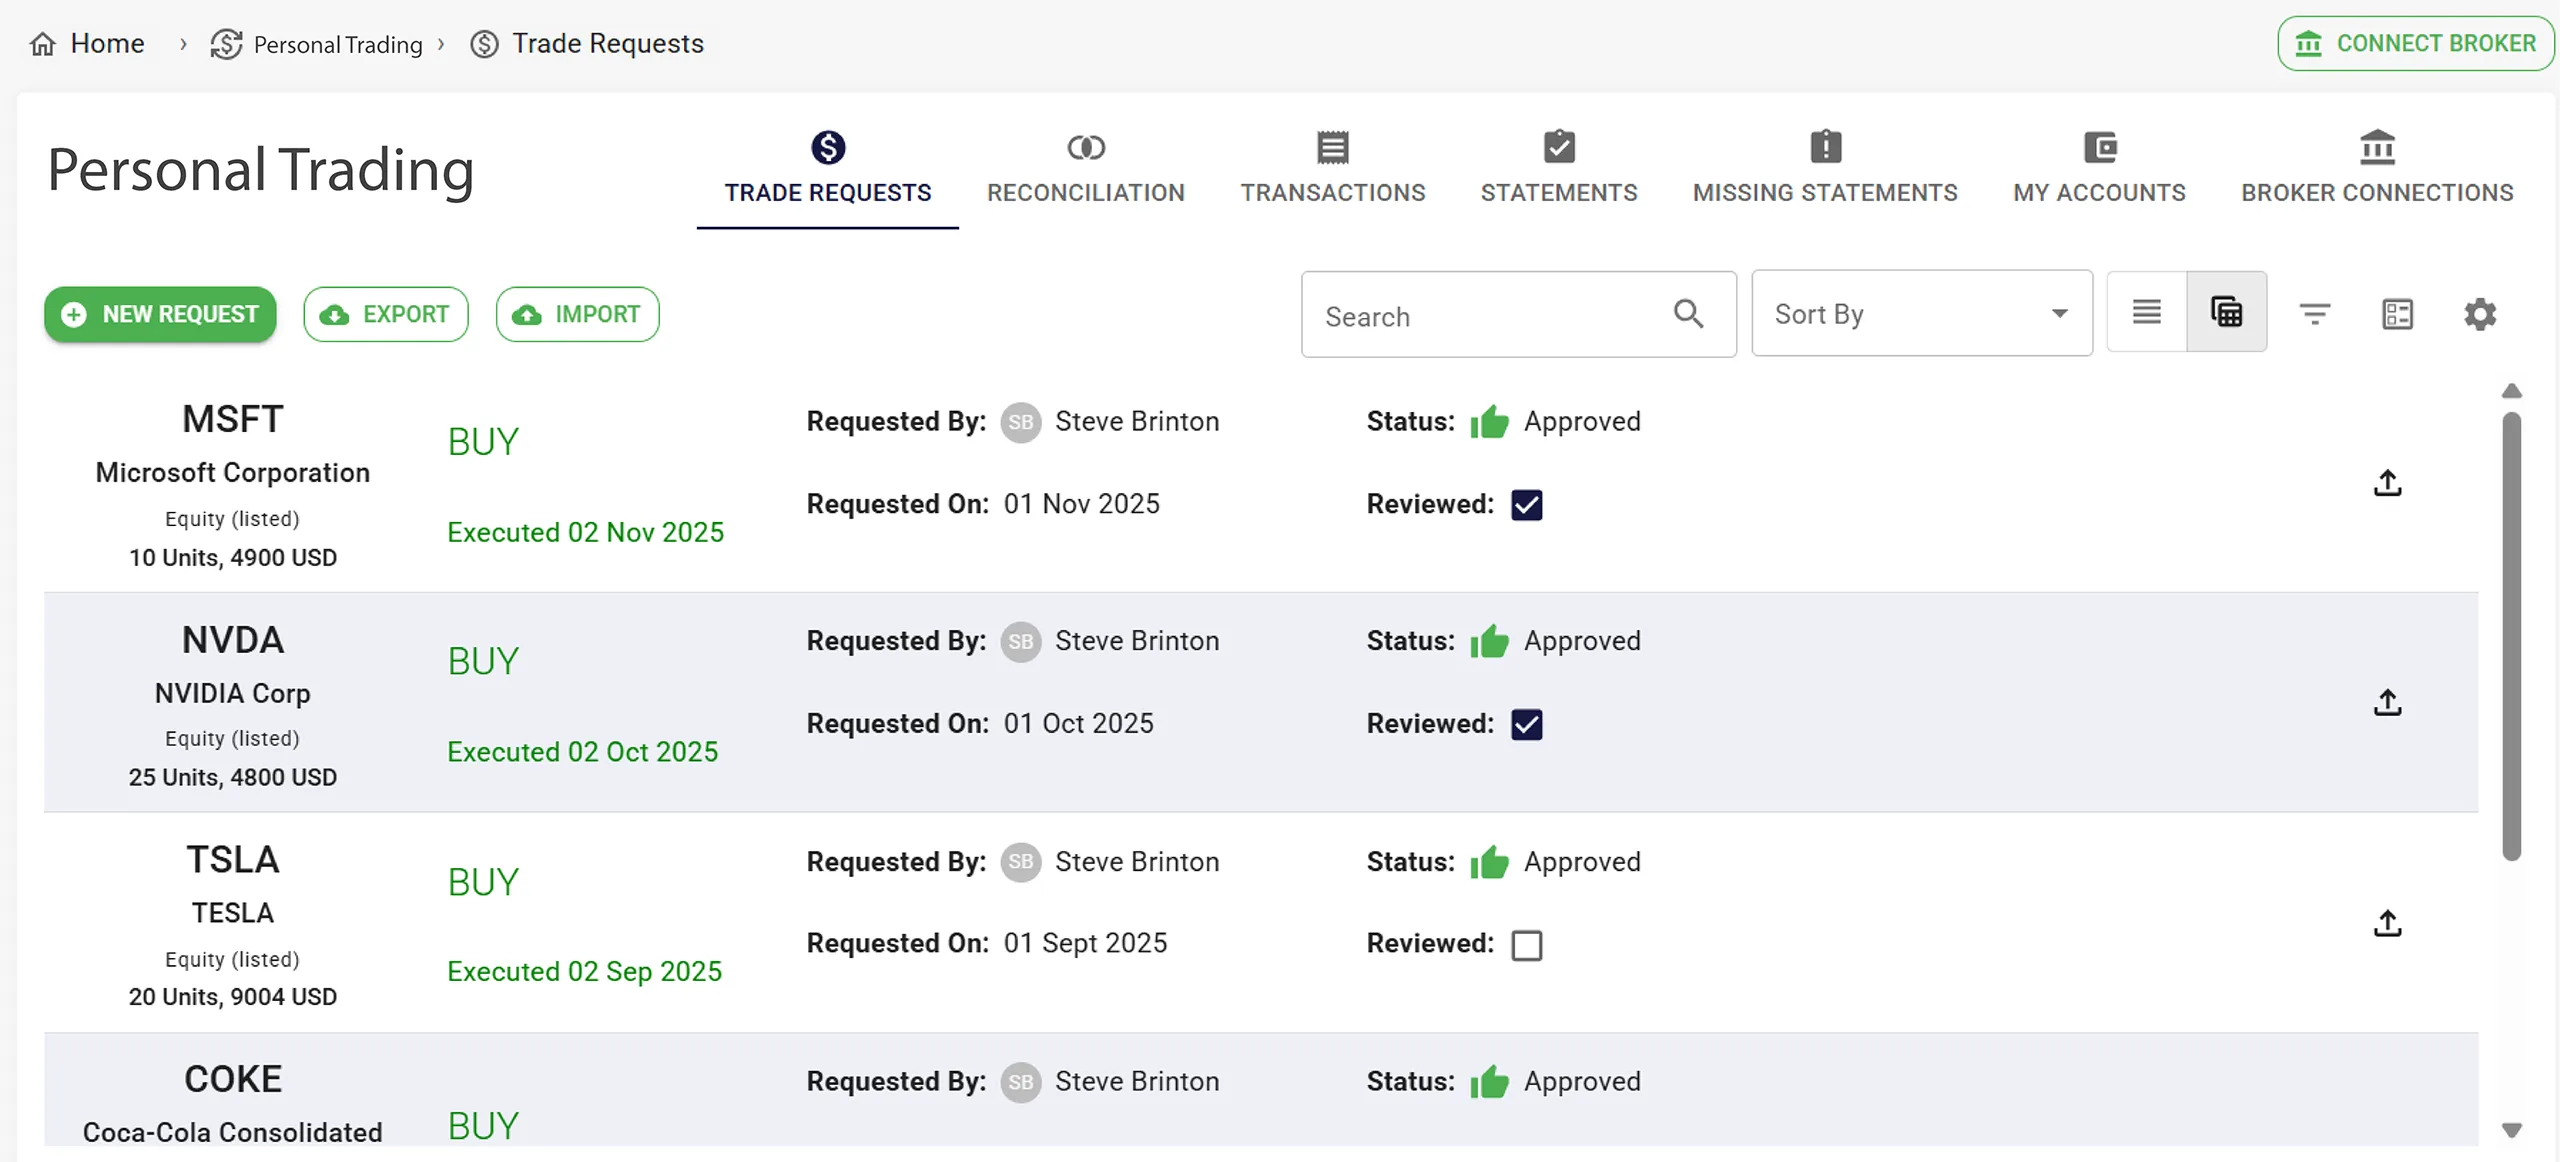Viewport: 2560px width, 1162px height.
Task: Click the settings gear icon
Action: (2479, 314)
